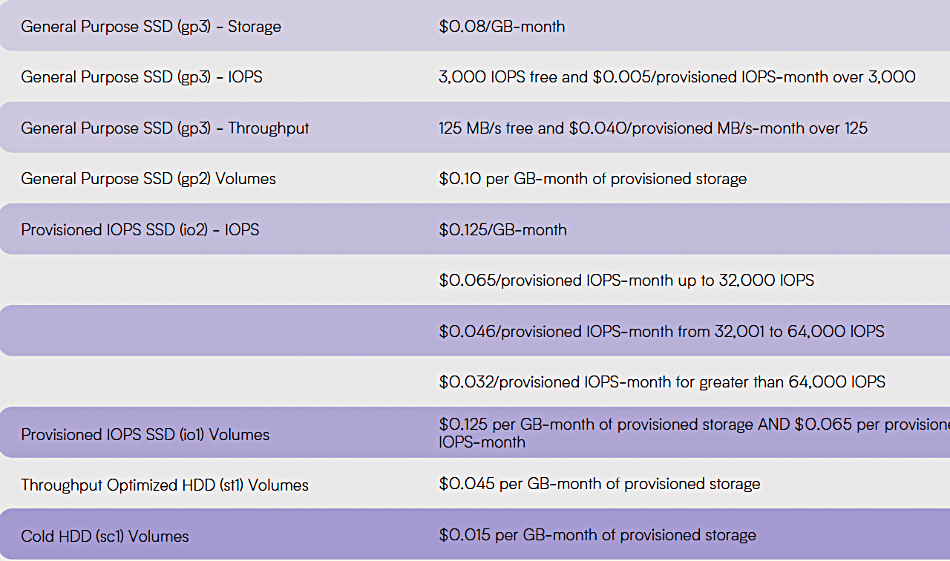Click the 125 MB/s free pricing text
The width and height of the screenshot is (950, 561).
pyautogui.click(x=653, y=128)
